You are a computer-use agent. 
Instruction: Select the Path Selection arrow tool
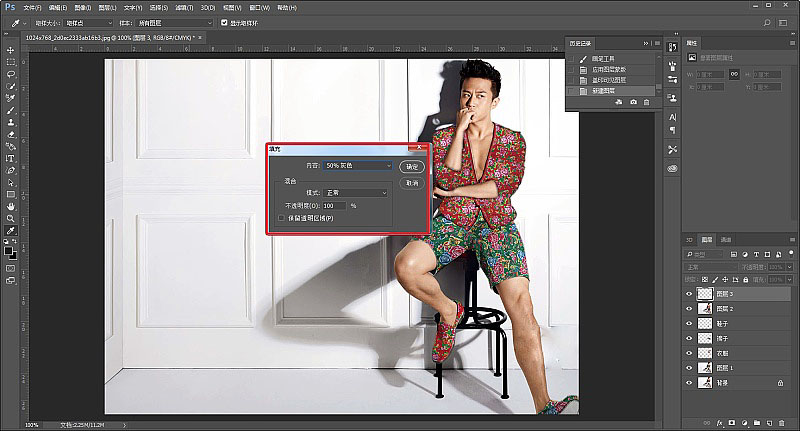coord(10,183)
